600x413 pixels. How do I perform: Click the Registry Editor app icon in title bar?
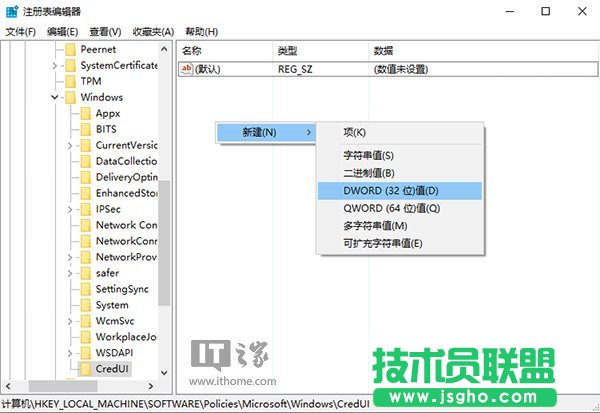click(11, 11)
